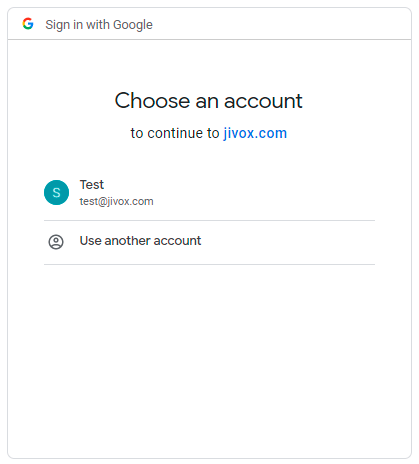Click the word Google in the header
The height and width of the screenshot is (464, 419).
point(133,25)
